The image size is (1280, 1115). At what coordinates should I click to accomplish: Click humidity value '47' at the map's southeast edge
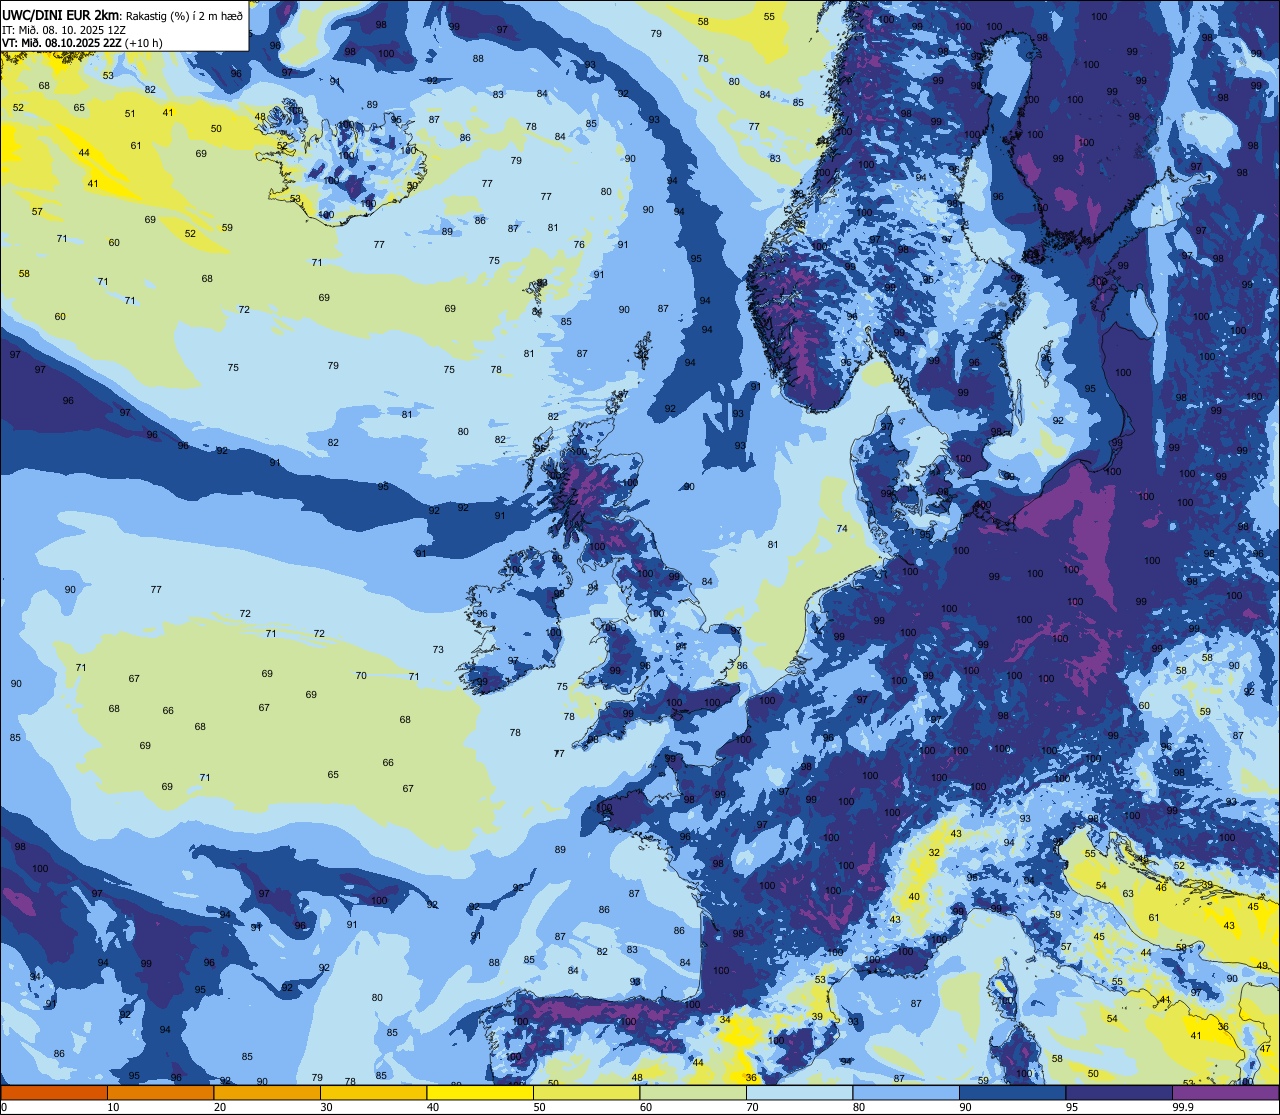point(1265,1049)
